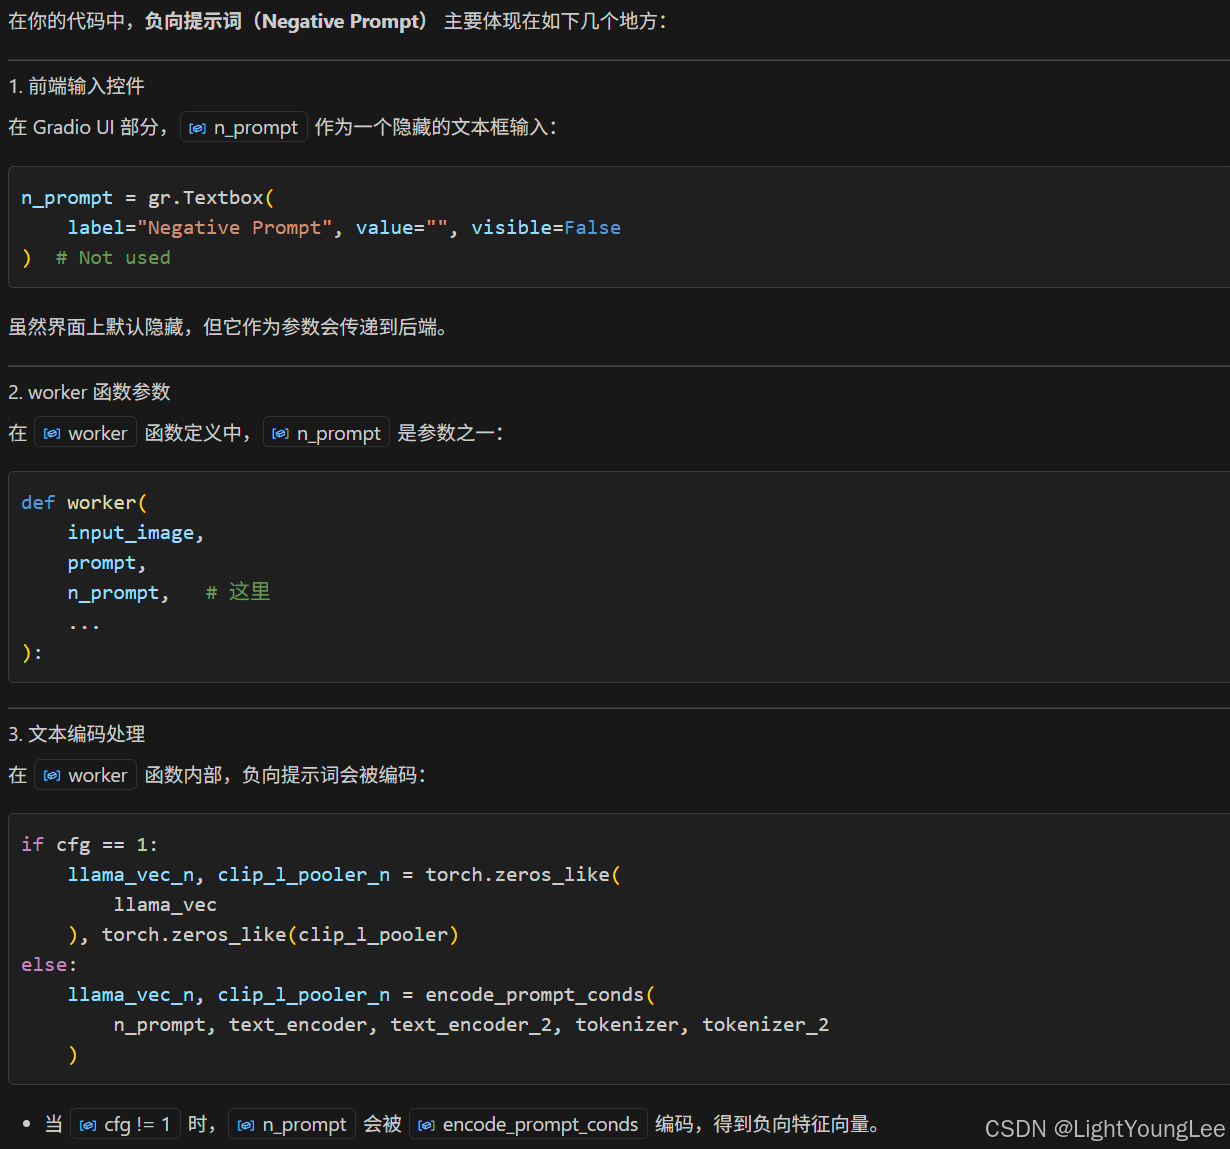The width and height of the screenshot is (1230, 1149).
Task: Click the standalone "llama_vec" code line
Action: pos(165,905)
